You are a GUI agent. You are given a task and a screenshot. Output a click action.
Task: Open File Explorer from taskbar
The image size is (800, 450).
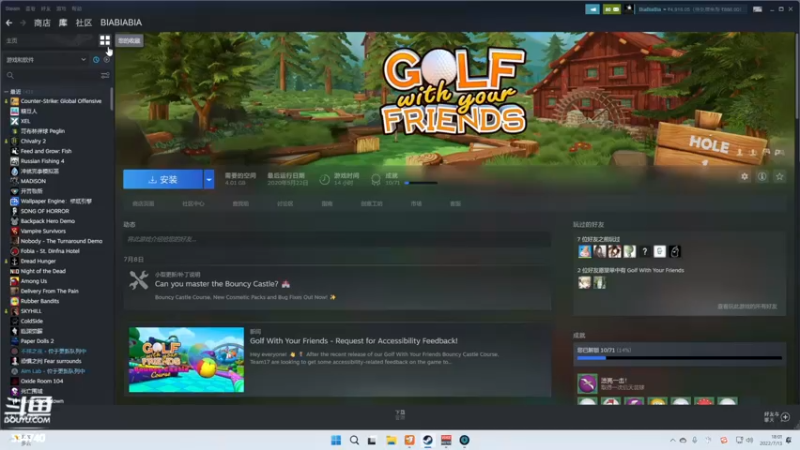391,440
